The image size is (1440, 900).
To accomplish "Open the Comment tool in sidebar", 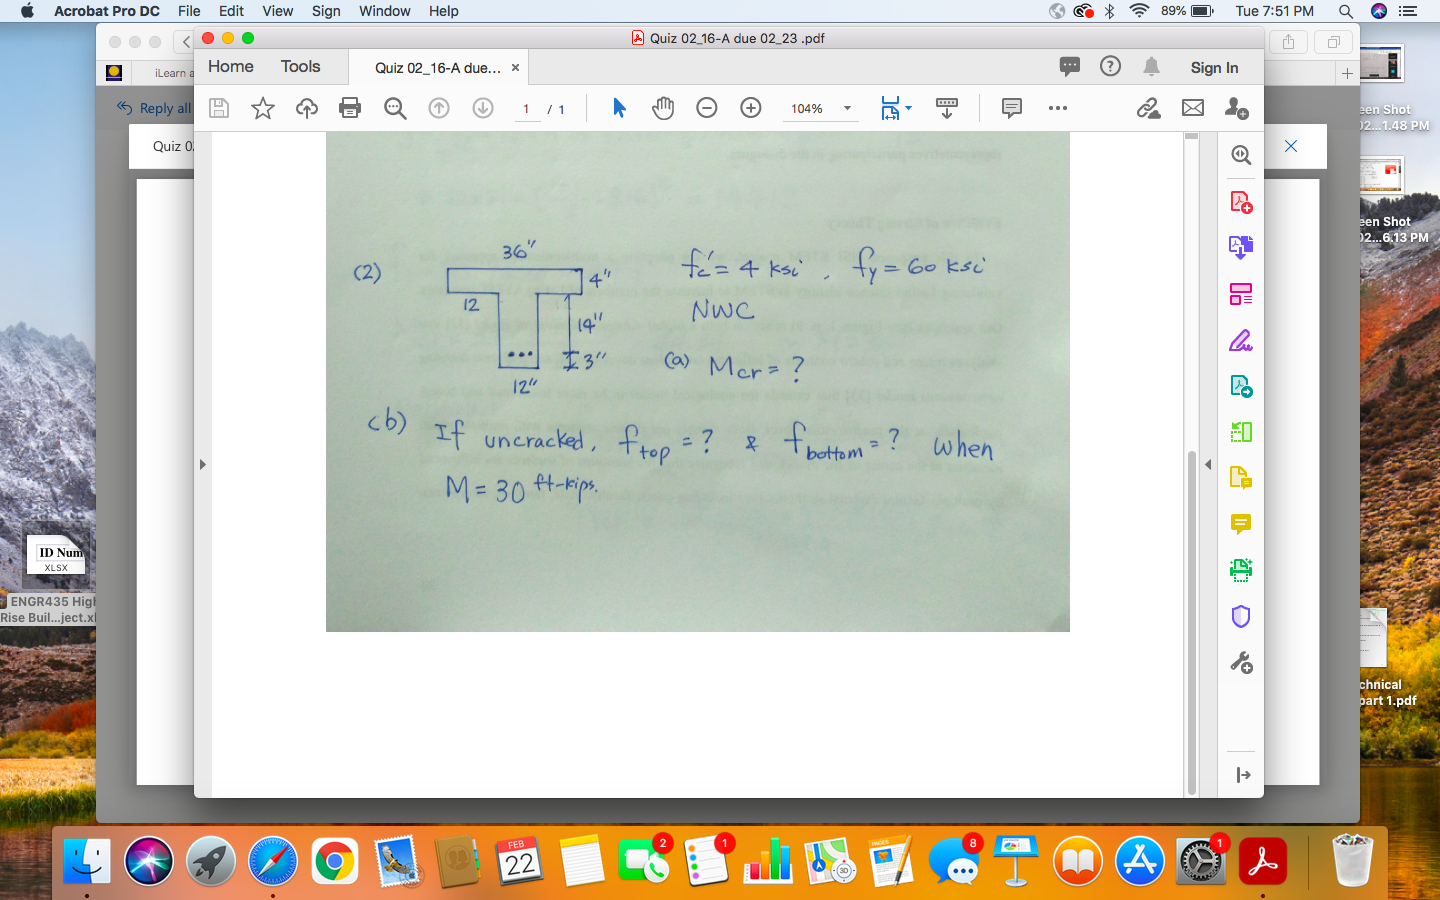I will coord(1241,524).
